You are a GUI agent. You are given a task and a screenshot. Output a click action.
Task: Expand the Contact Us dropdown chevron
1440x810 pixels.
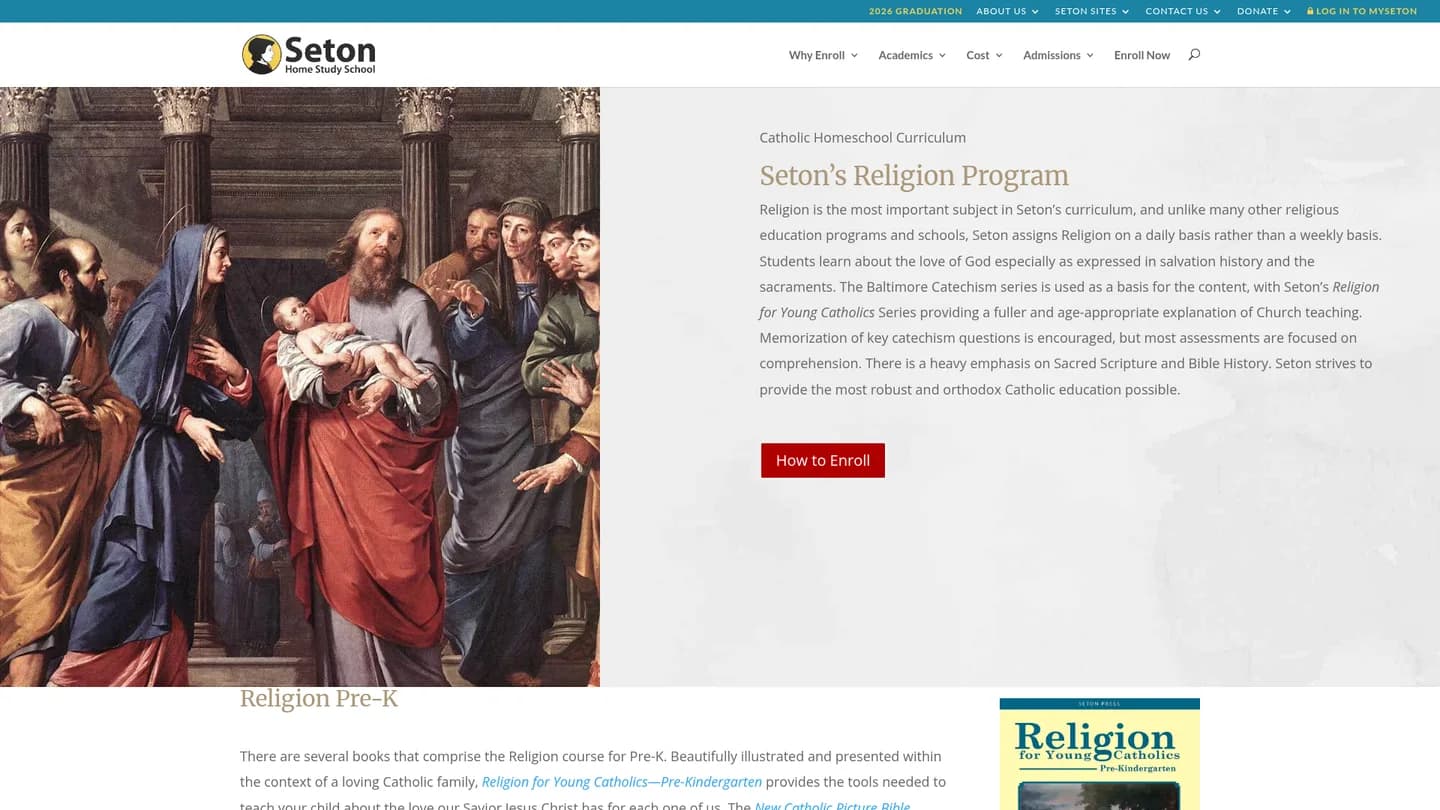(1217, 12)
